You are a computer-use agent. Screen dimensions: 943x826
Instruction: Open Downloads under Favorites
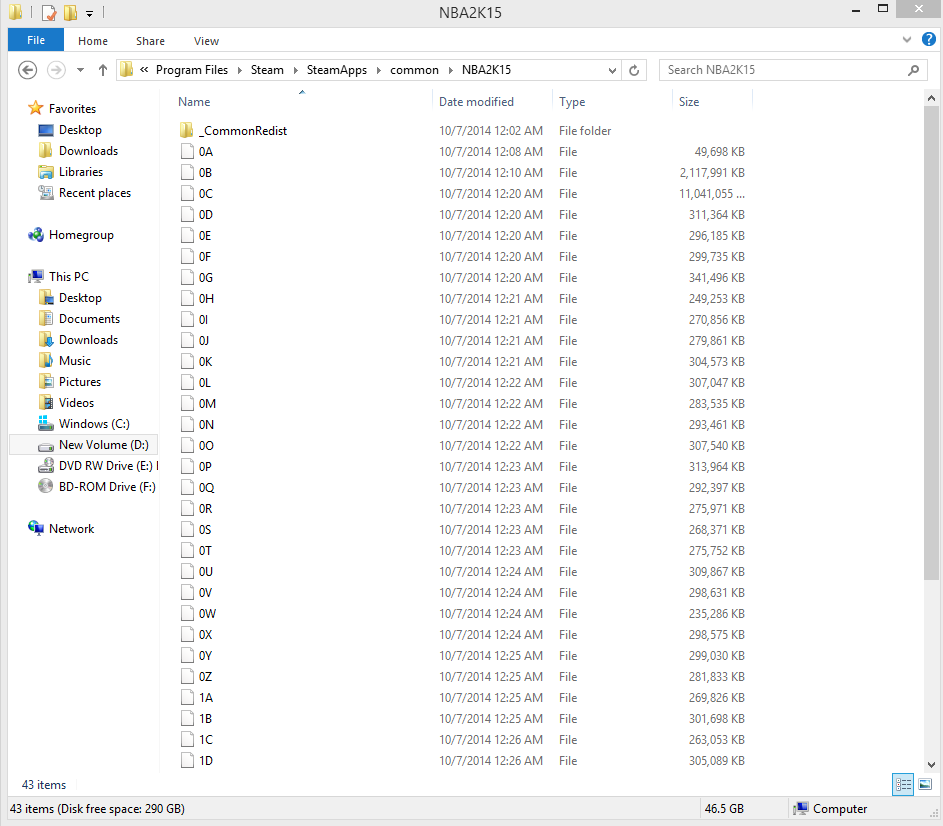tap(88, 151)
